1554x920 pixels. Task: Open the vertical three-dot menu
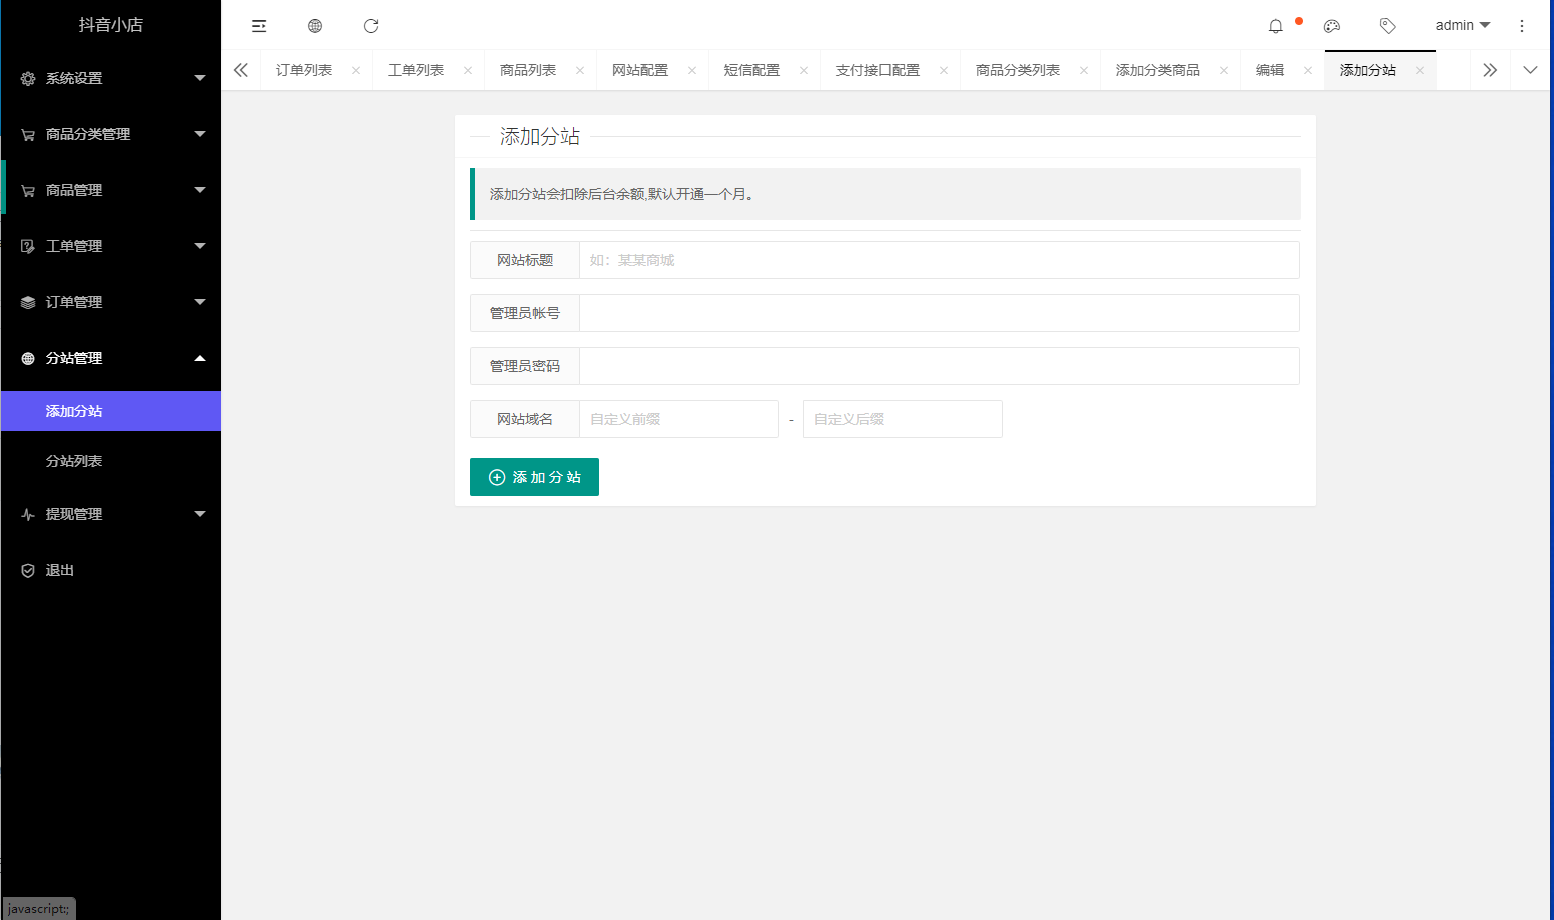coord(1521,25)
